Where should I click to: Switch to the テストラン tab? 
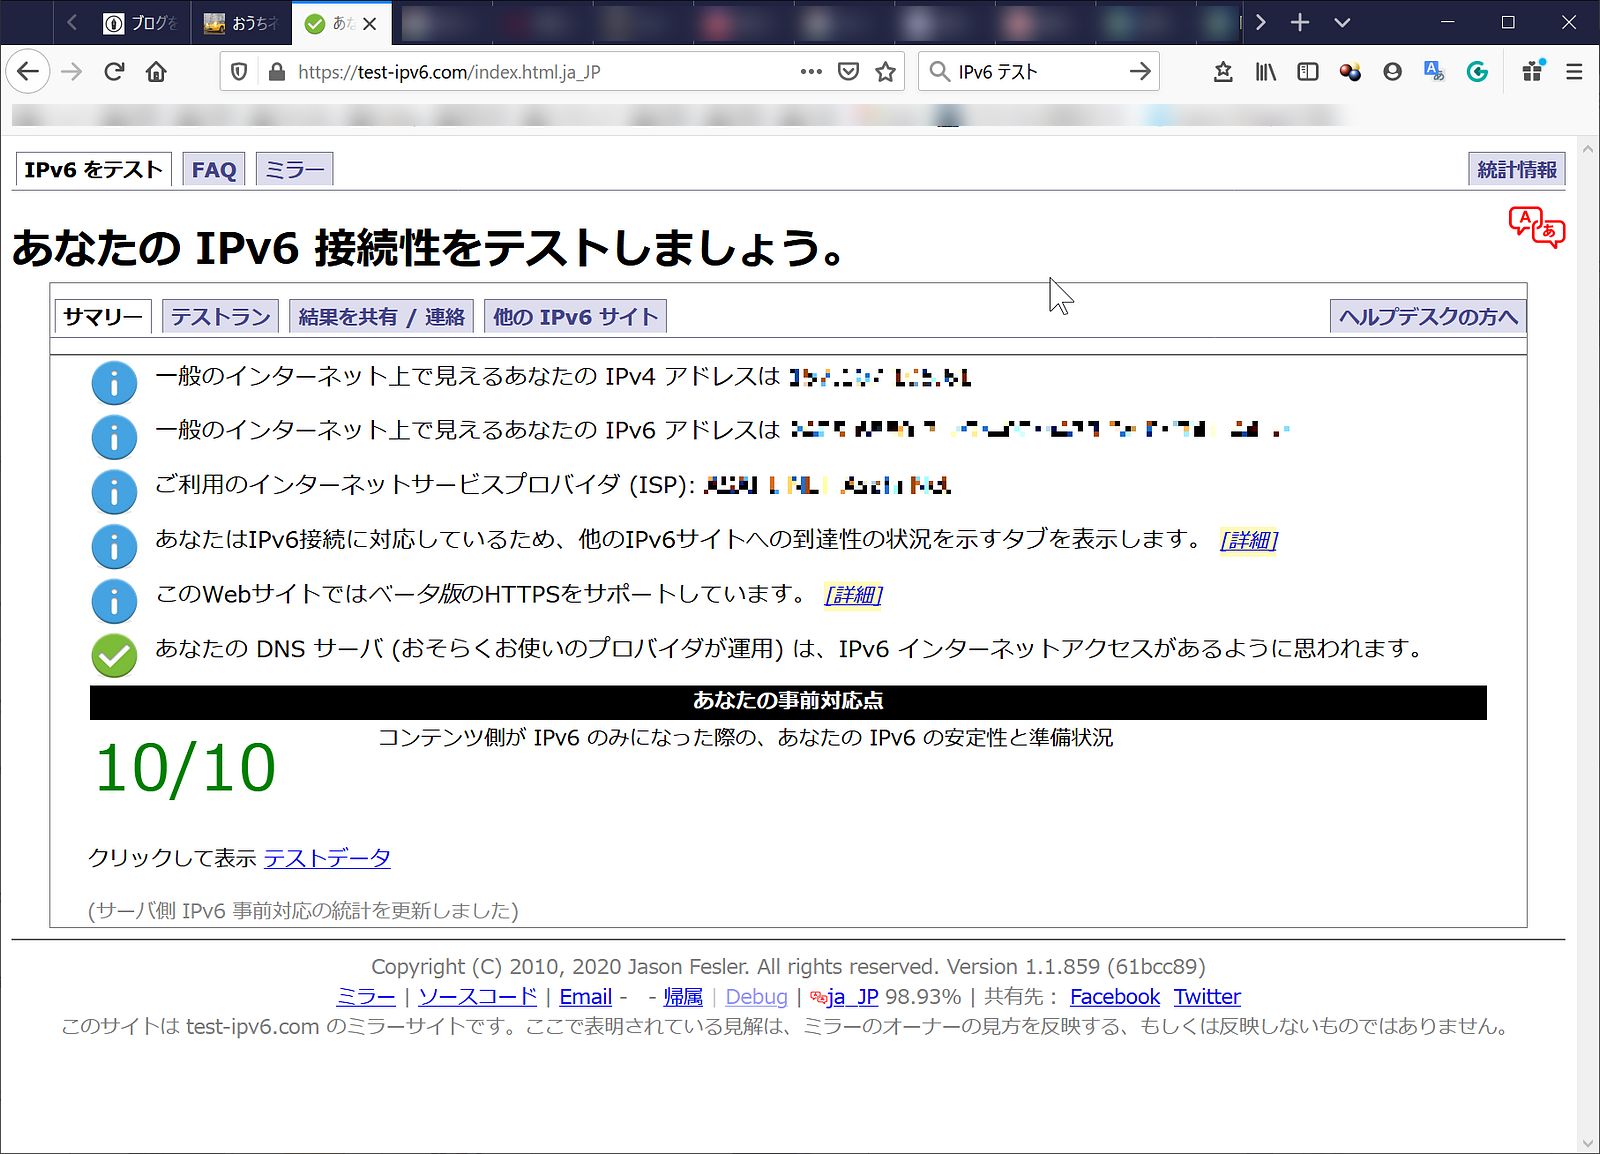coord(220,317)
